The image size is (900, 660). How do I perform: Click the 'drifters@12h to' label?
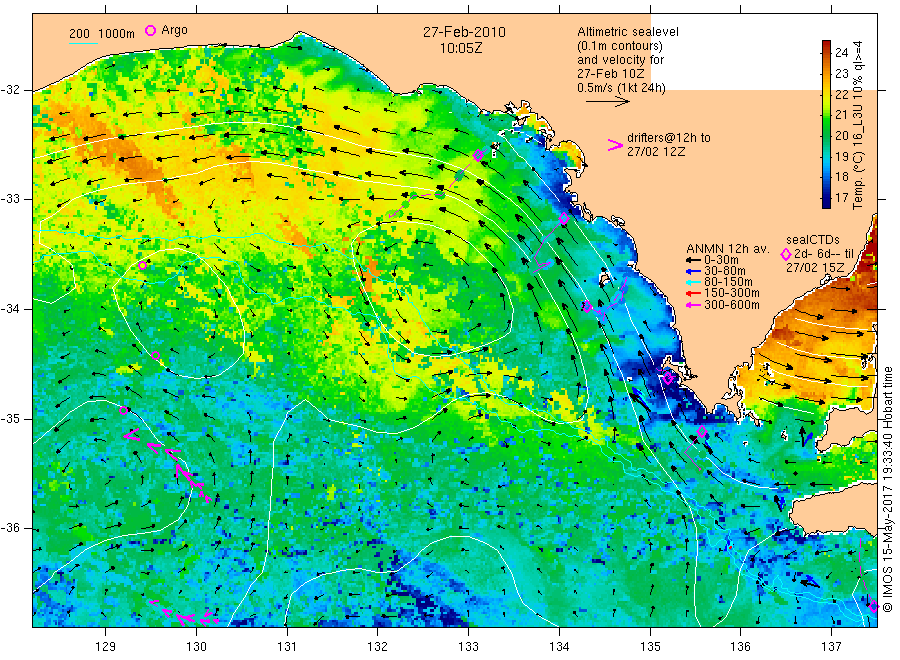[x=669, y=138]
